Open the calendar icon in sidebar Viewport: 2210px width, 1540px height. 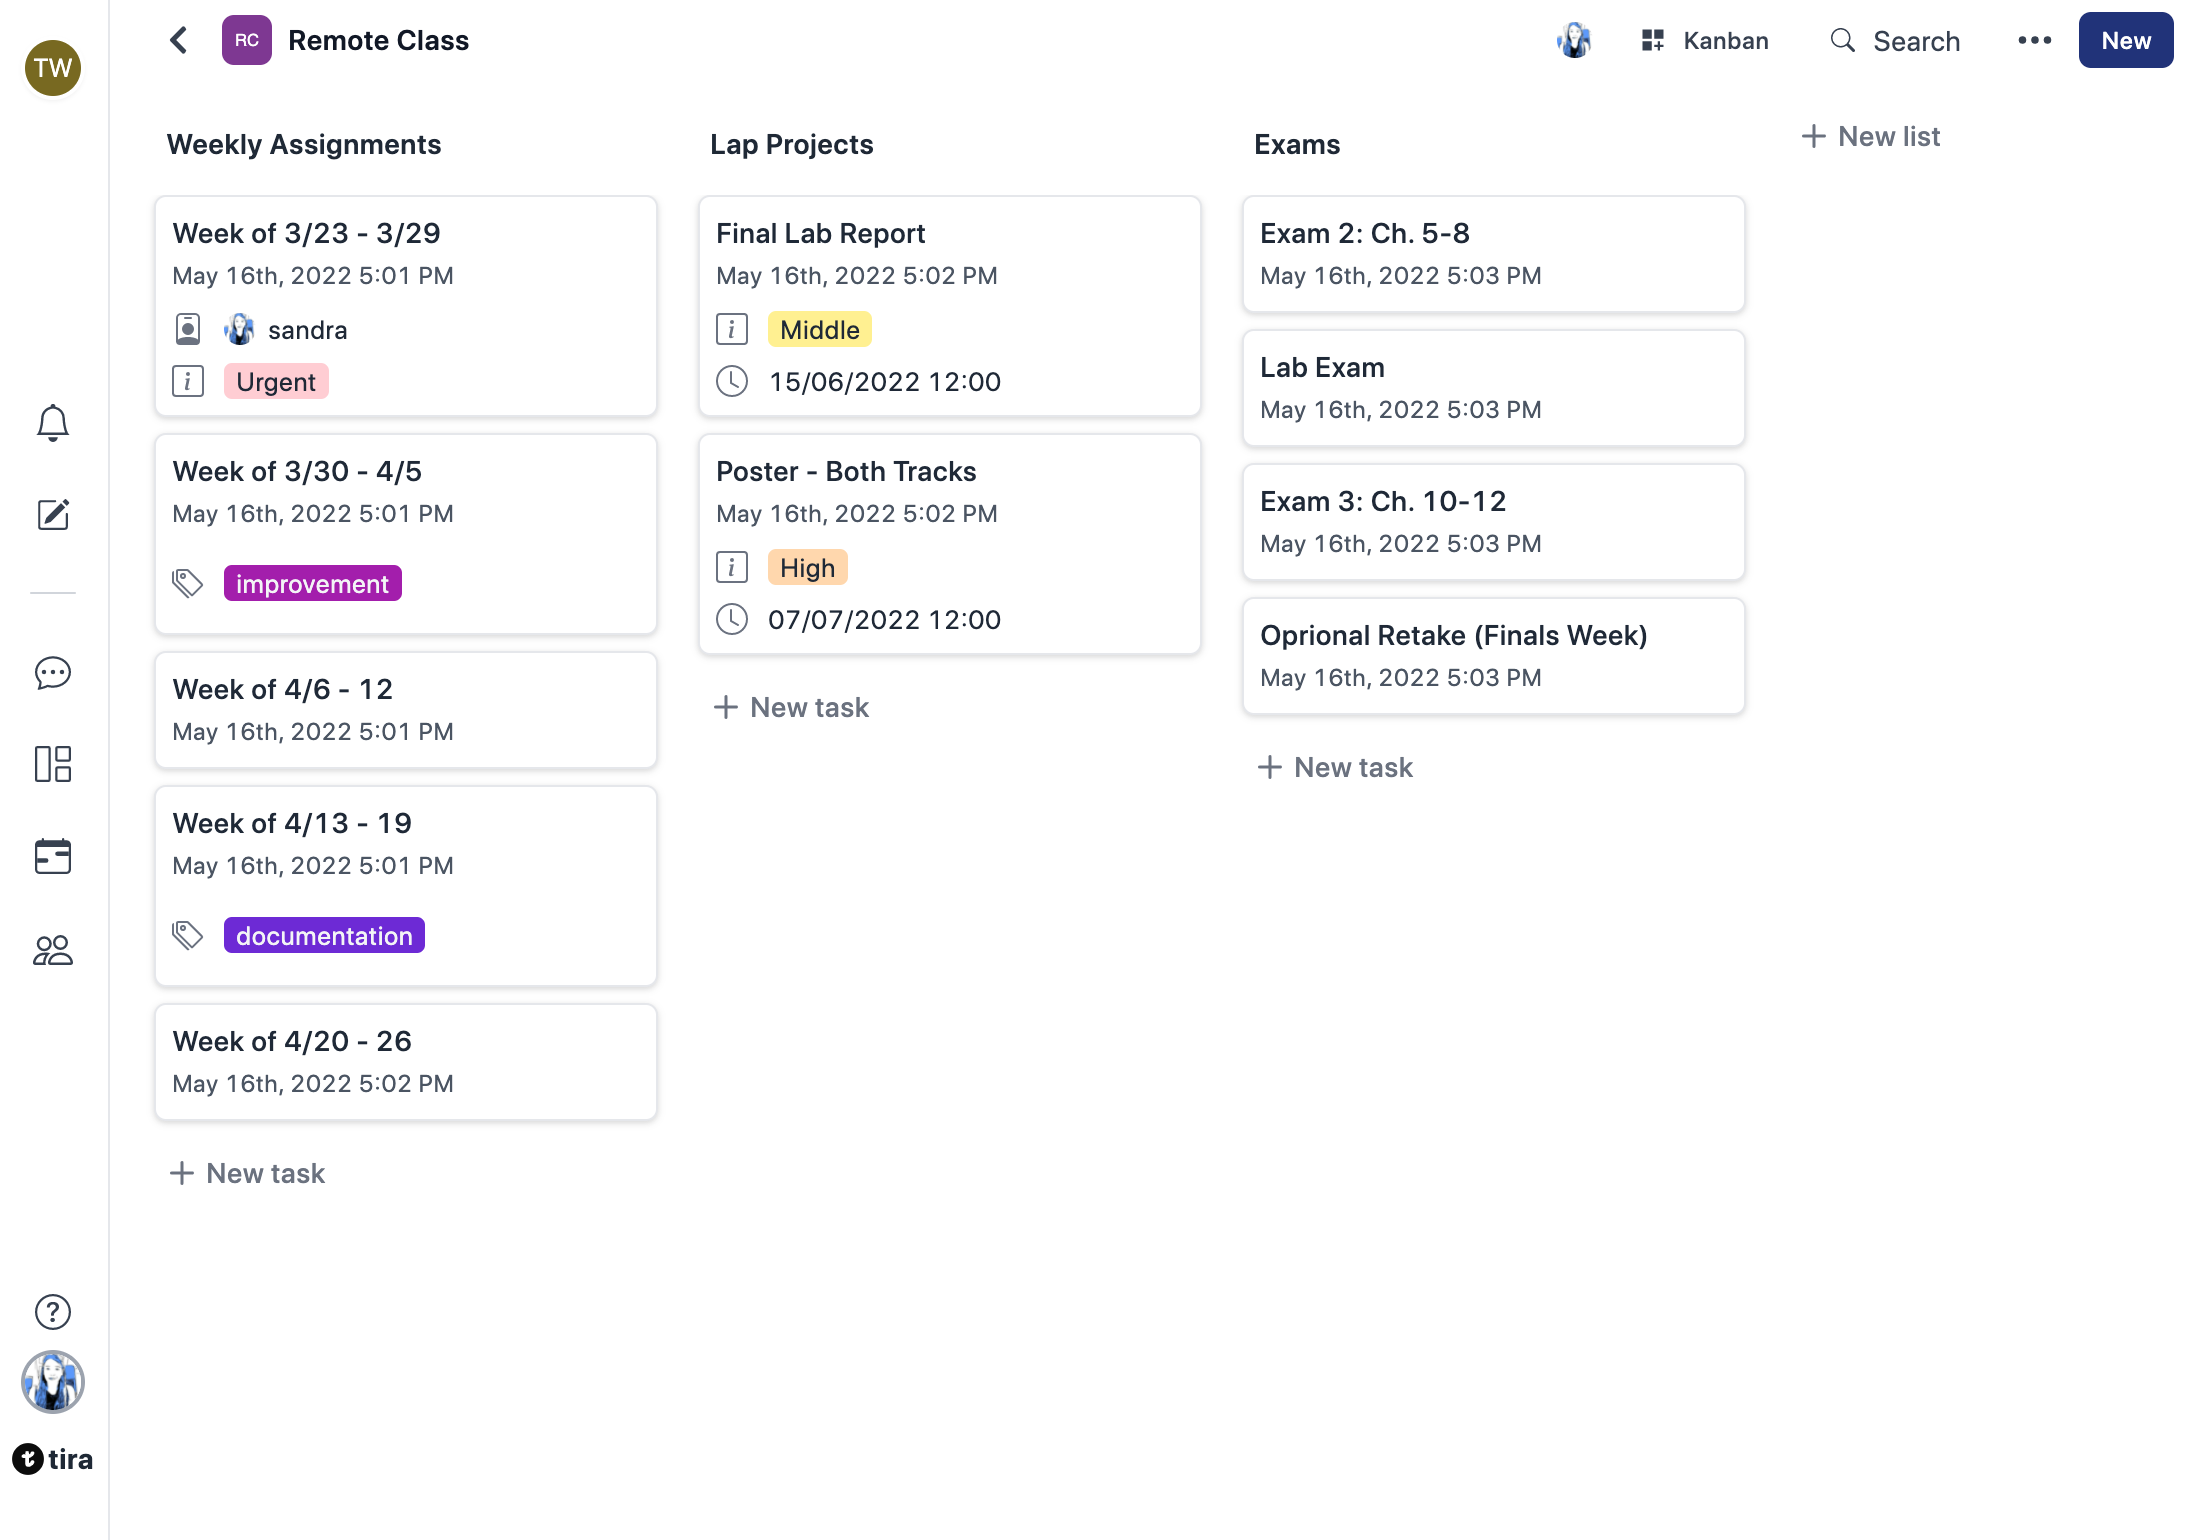click(x=53, y=856)
